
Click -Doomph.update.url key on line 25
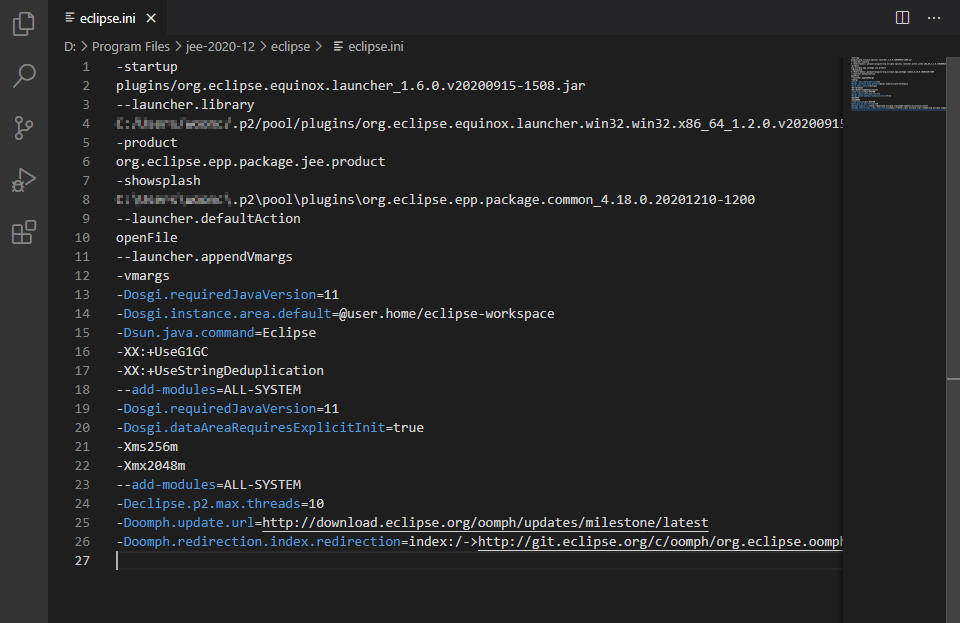click(185, 522)
